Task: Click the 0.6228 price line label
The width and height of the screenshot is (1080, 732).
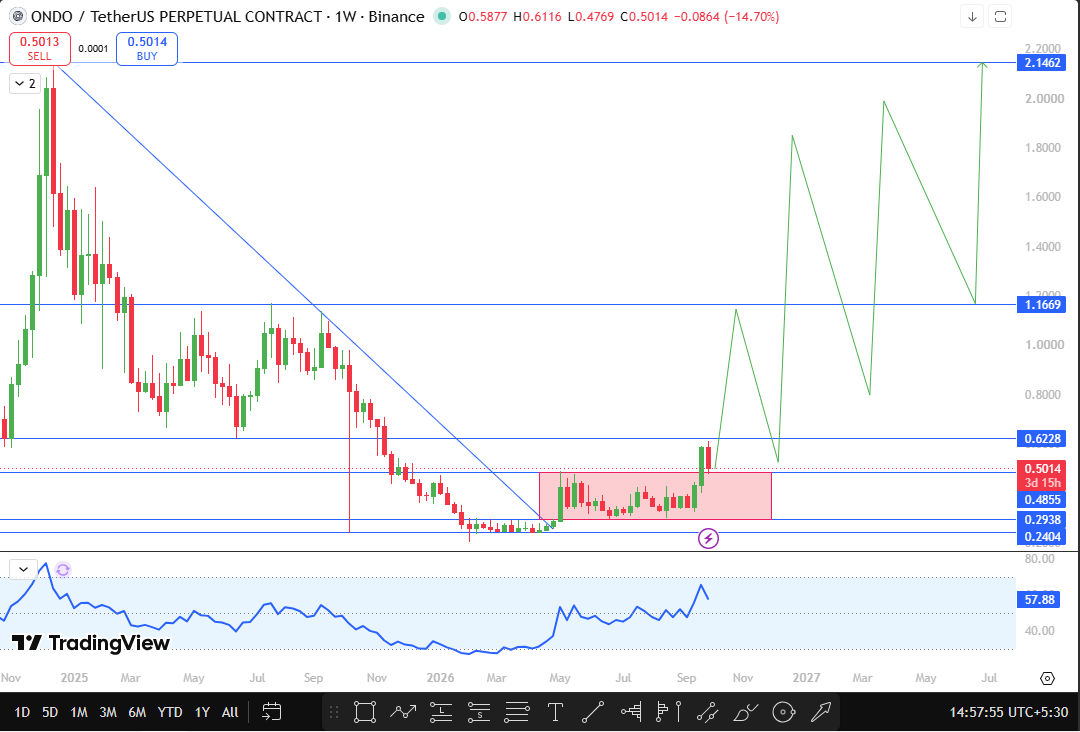Action: coord(1042,439)
